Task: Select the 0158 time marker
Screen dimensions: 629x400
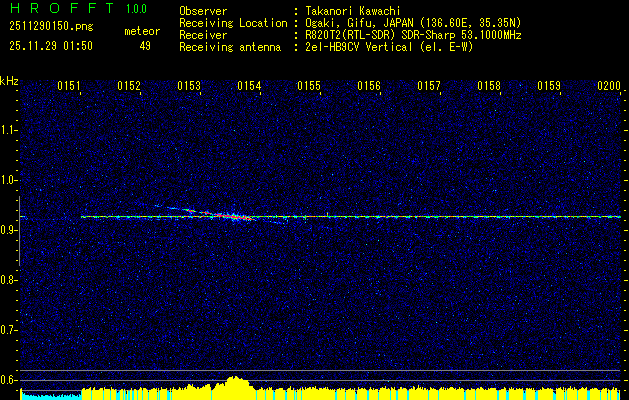Action: (x=489, y=86)
